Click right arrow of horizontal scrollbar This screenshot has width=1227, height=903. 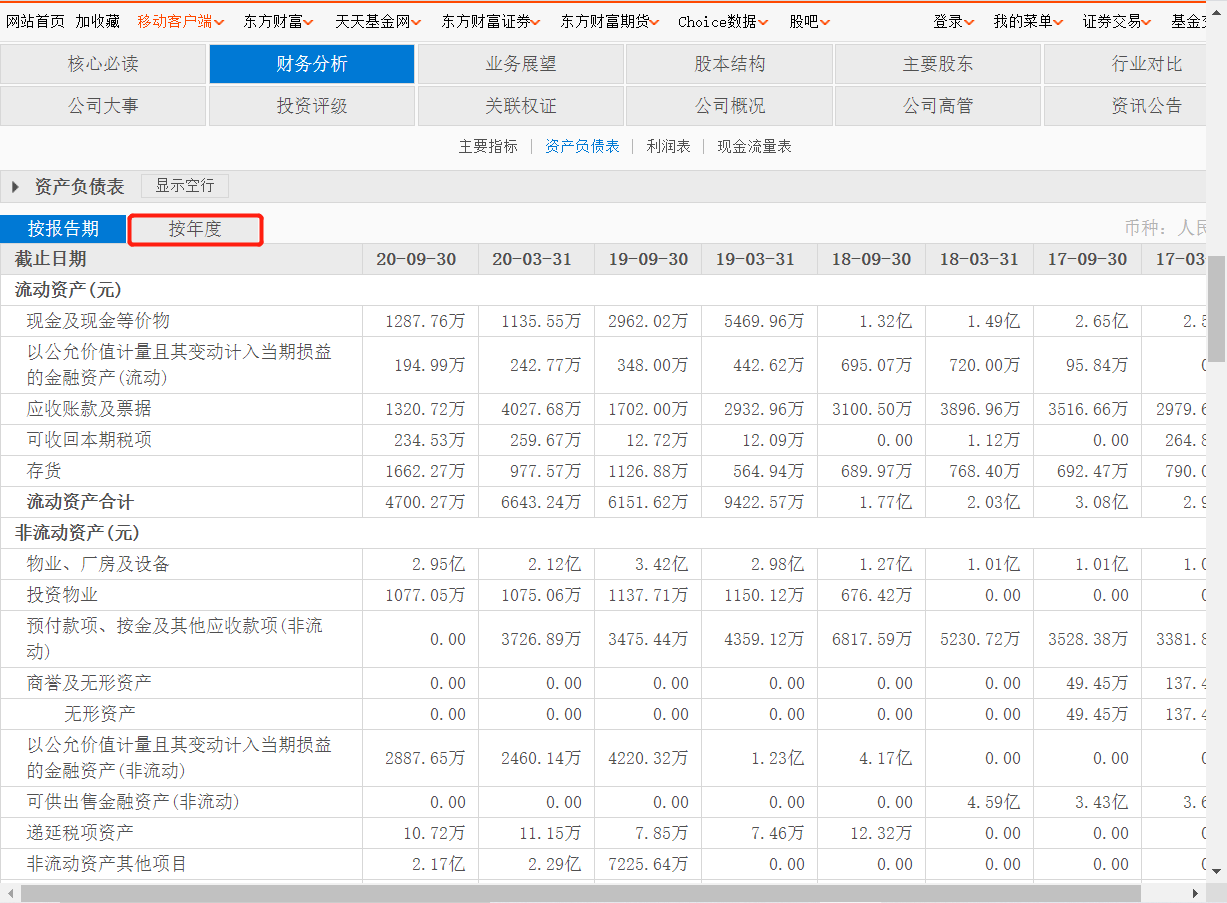[x=1196, y=893]
